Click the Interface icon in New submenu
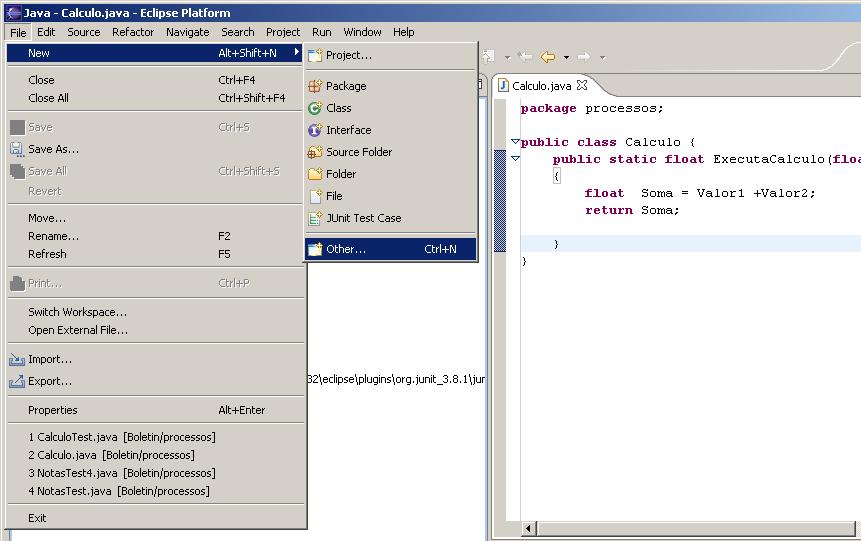This screenshot has height=541, width=861. (315, 130)
